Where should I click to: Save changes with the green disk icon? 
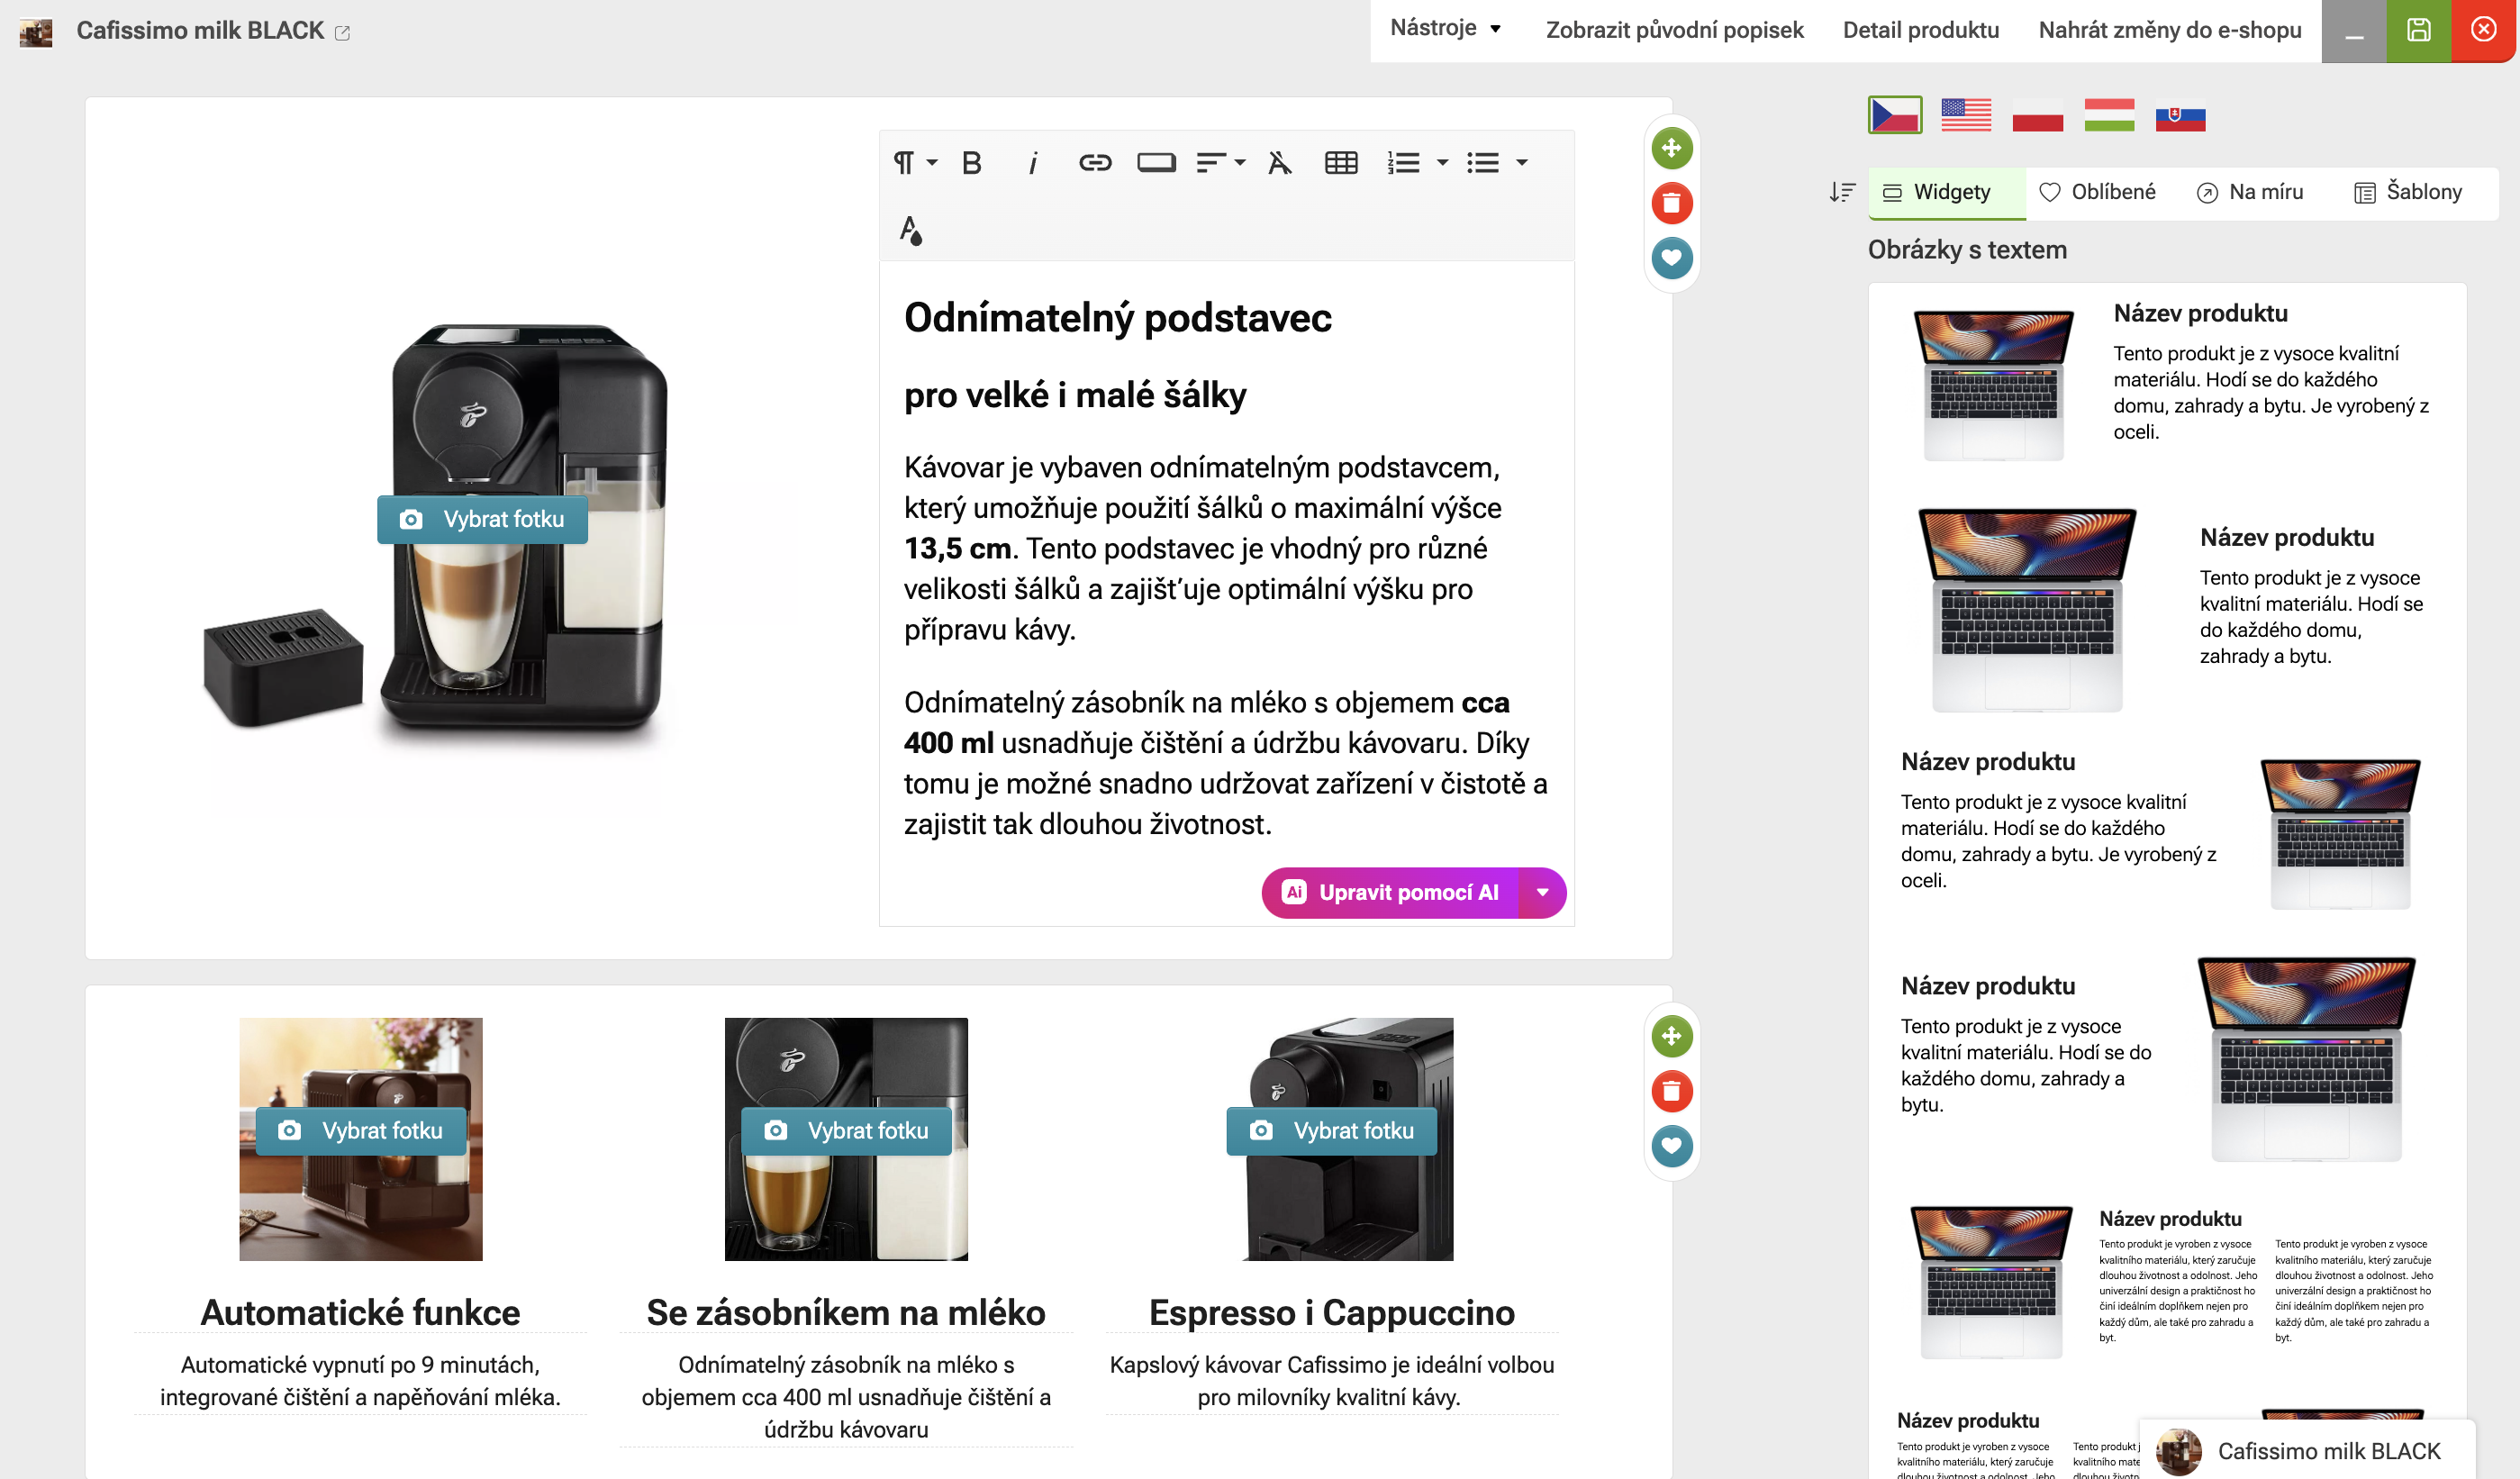click(x=2419, y=29)
